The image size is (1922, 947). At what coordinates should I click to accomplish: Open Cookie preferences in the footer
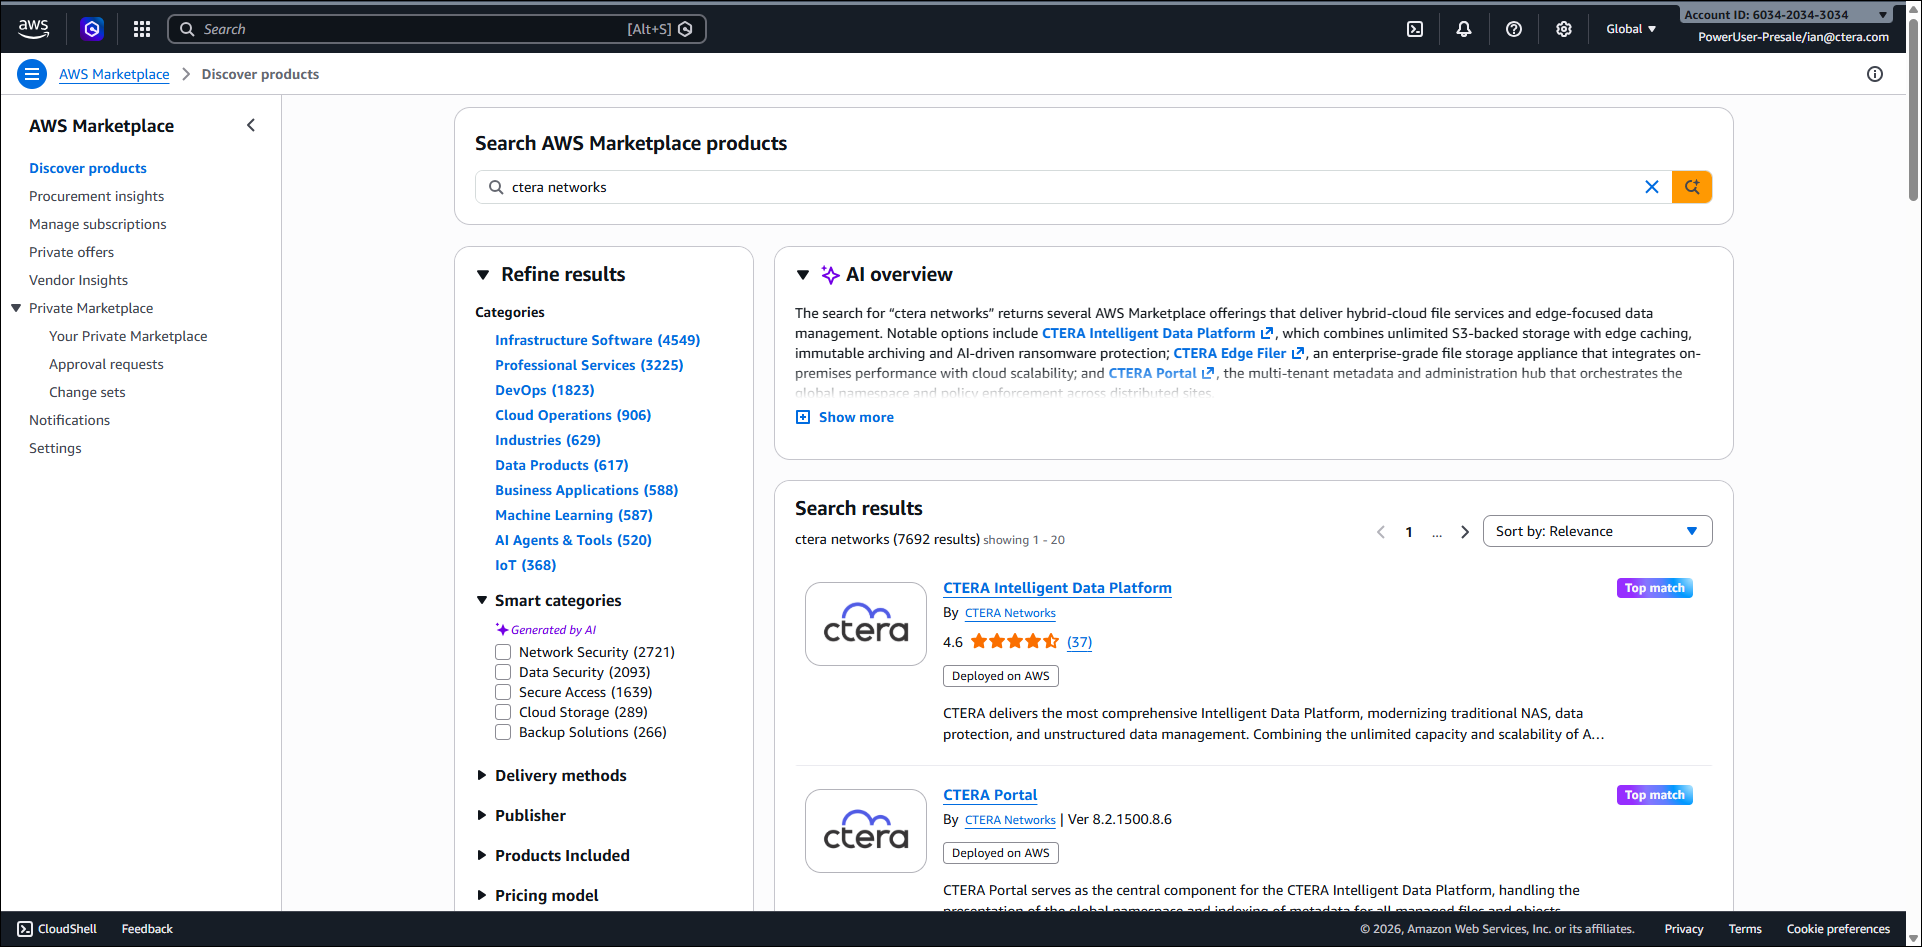pyautogui.click(x=1838, y=929)
